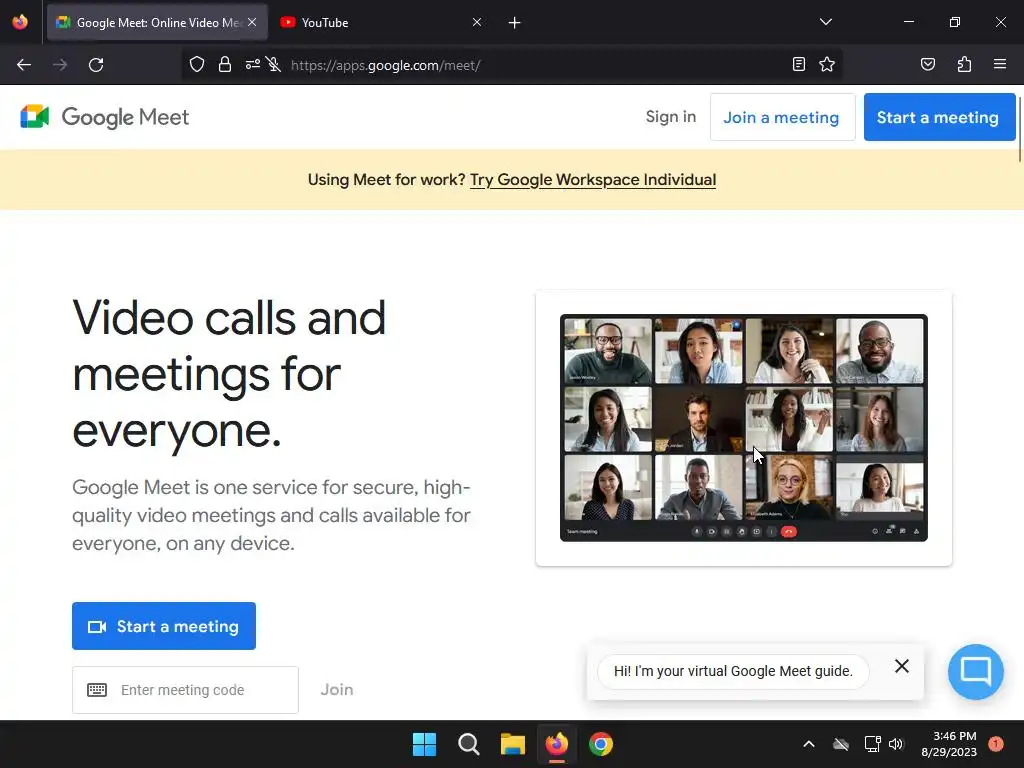Expand the list all tabs dropdown arrow

tap(825, 22)
